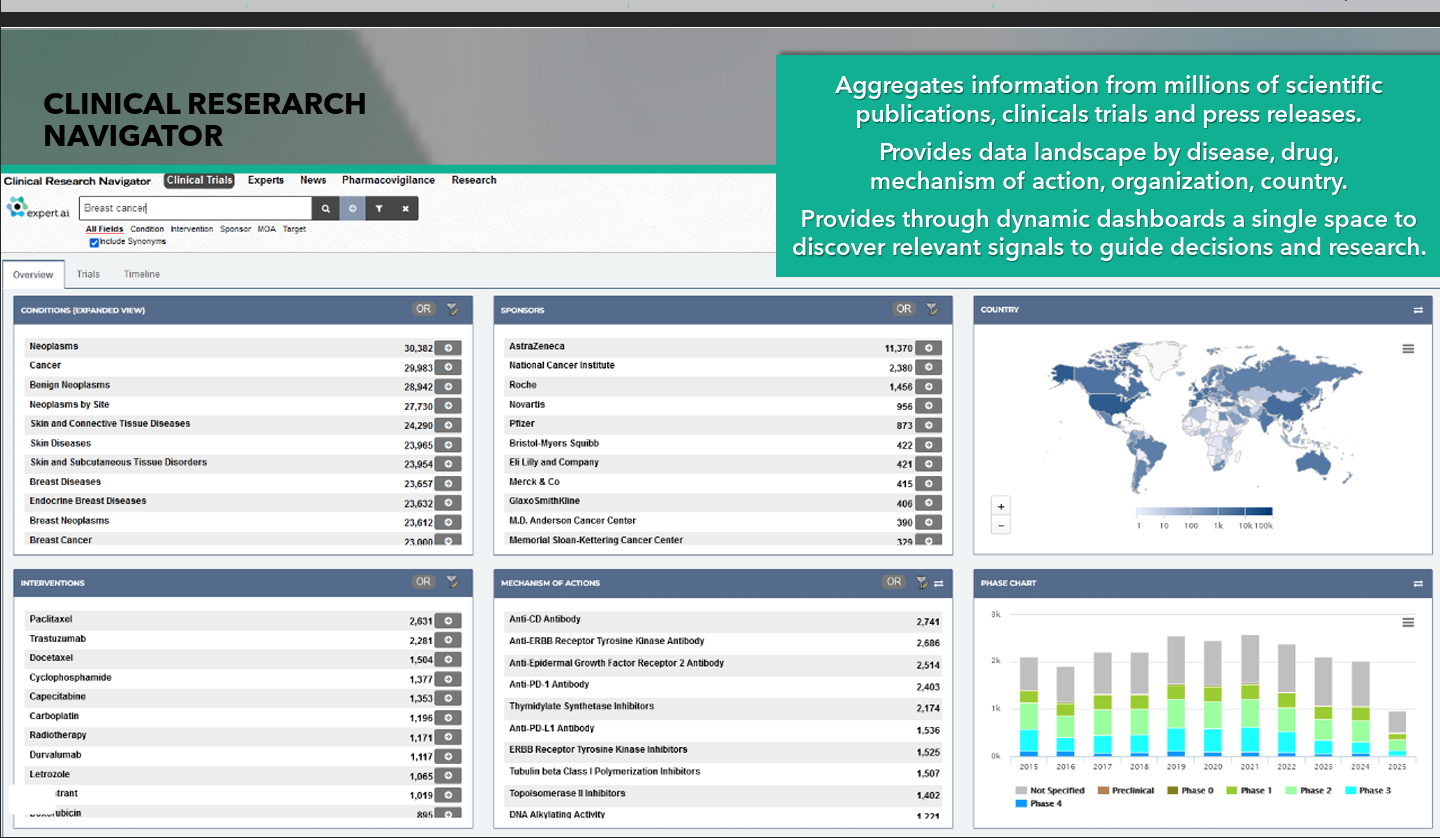Uncheck Include Synonyms checkbox
Viewport: 1440px width, 838px height.
click(94, 242)
